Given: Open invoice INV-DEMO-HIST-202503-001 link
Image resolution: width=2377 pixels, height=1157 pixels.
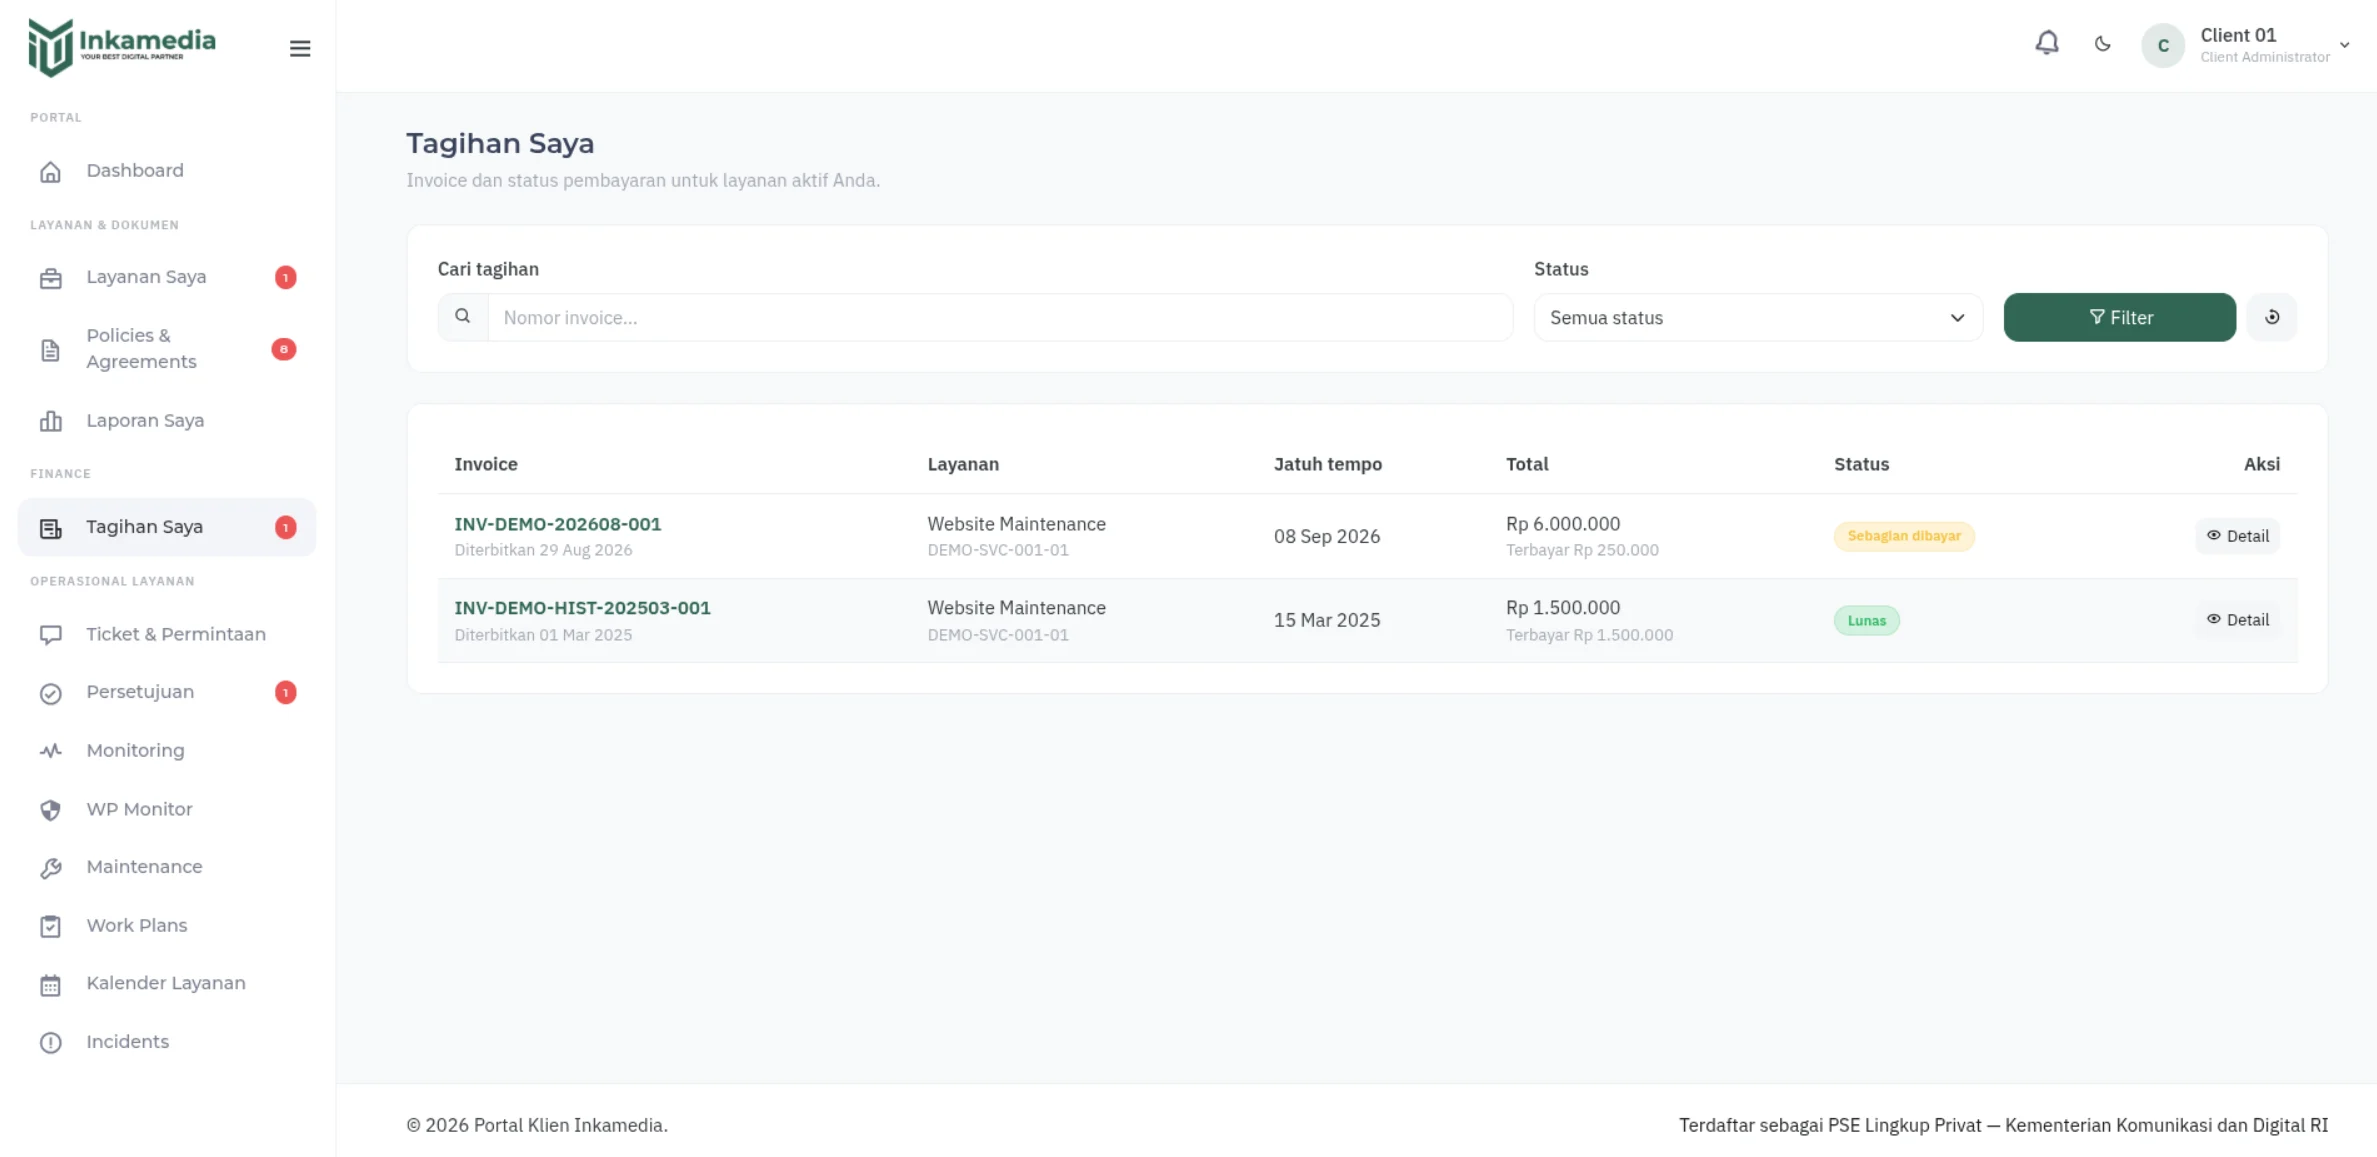Looking at the screenshot, I should tap(582, 608).
